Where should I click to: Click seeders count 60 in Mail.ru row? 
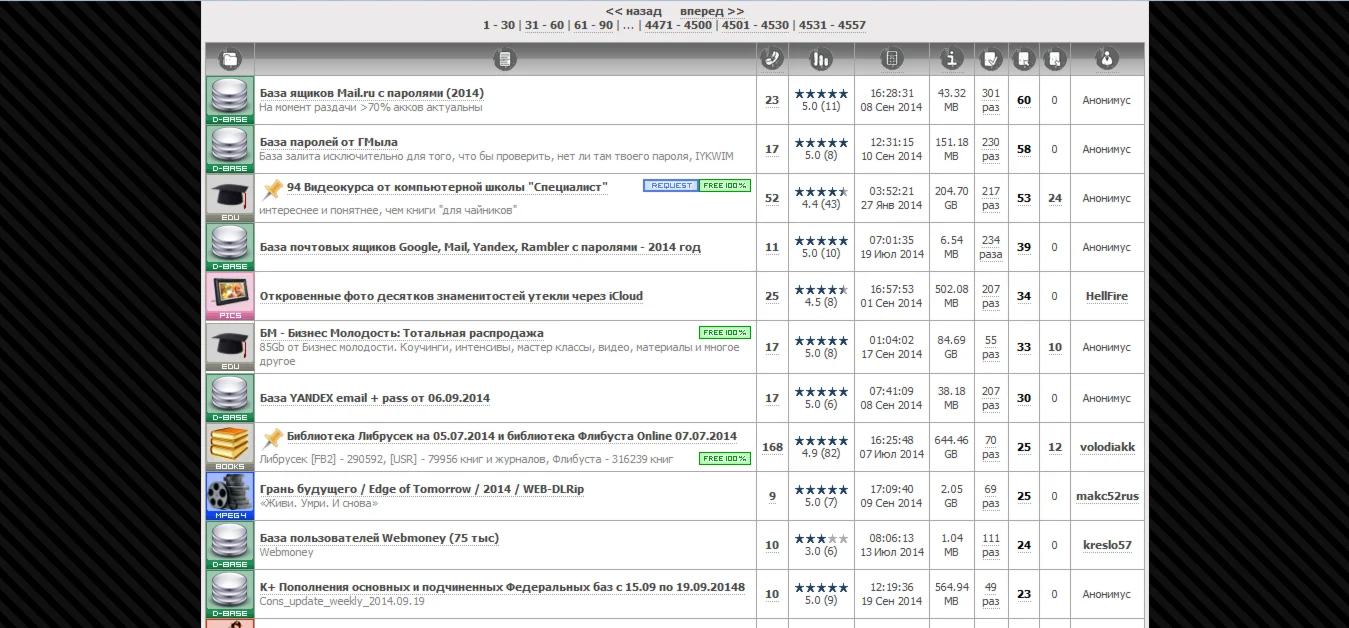click(1024, 100)
